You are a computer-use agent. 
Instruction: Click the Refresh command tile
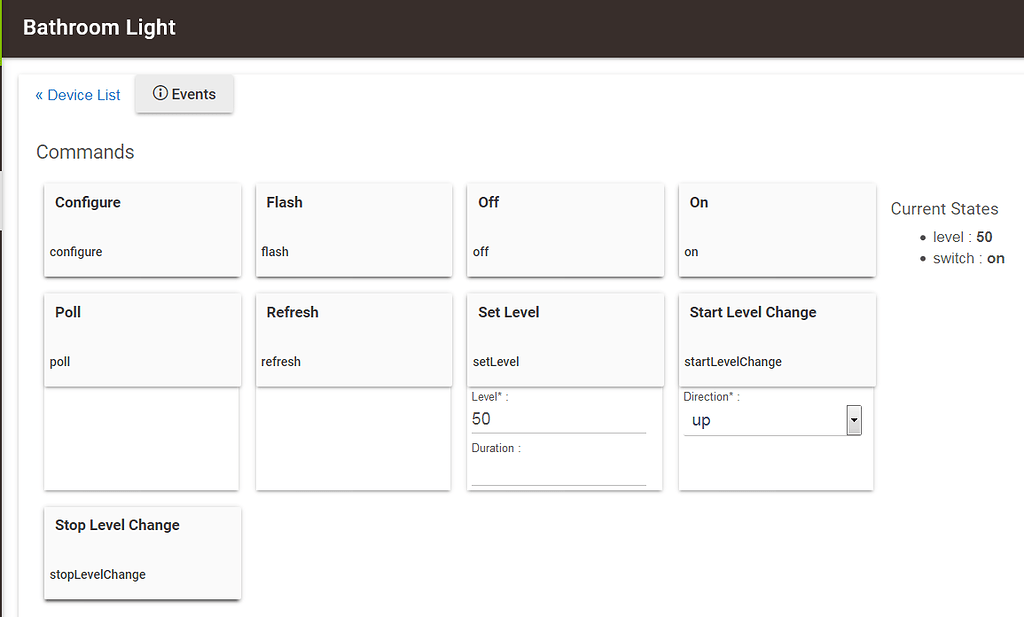pos(353,339)
